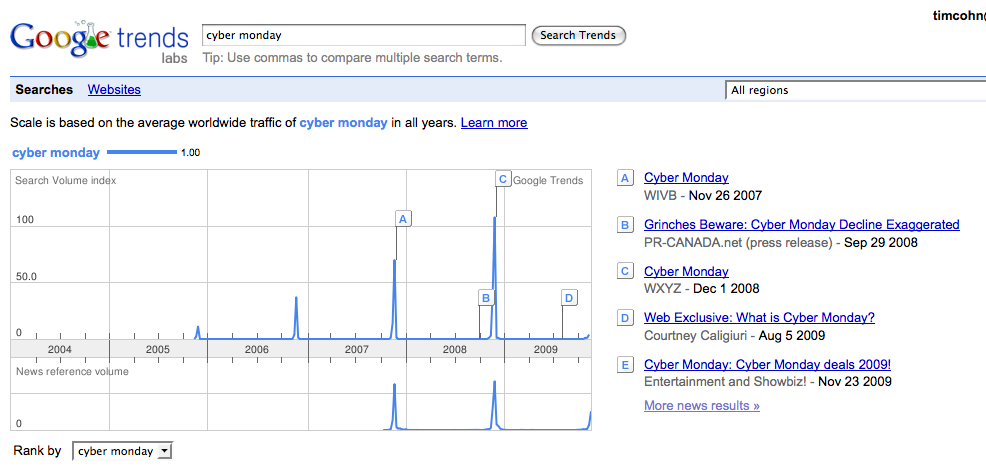Click flag B marker on the chart

(x=486, y=297)
